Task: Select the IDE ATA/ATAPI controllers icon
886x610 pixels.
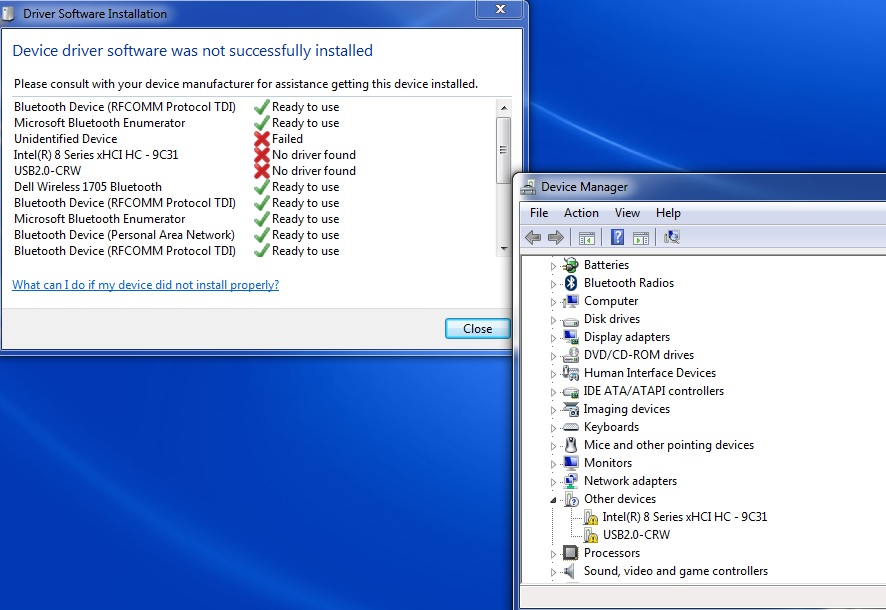Action: (x=571, y=391)
